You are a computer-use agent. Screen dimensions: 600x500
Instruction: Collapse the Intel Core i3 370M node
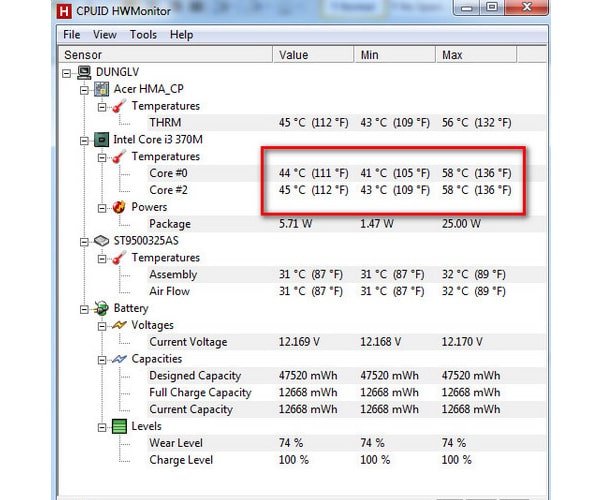coord(84,141)
